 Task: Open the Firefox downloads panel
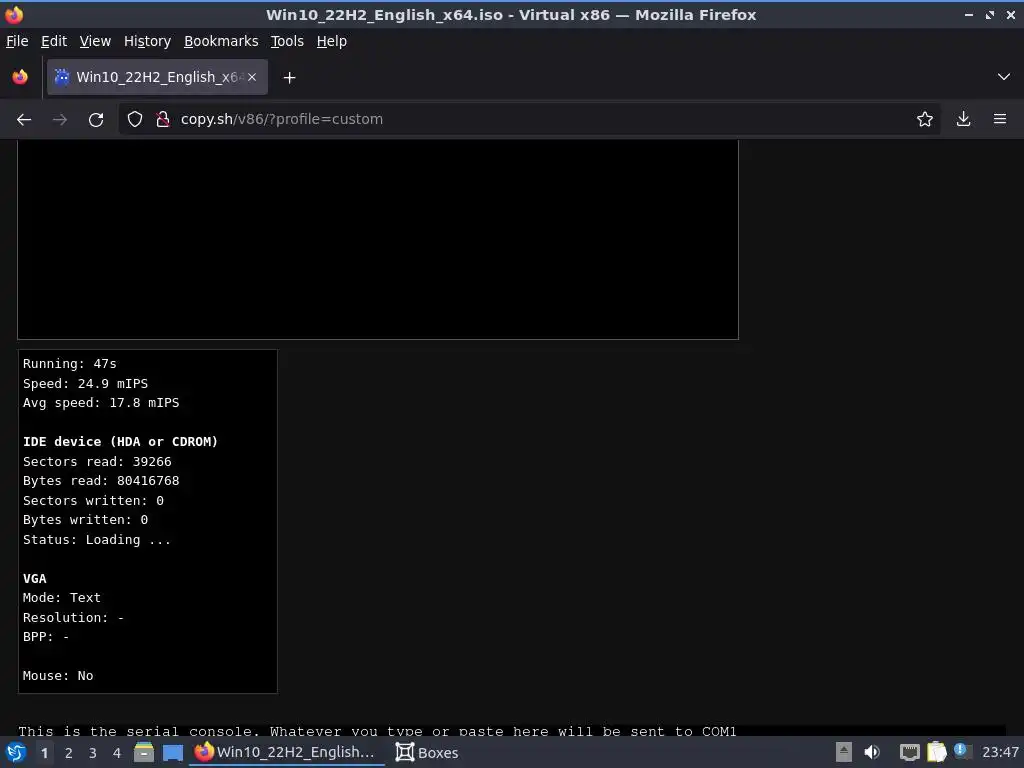click(x=963, y=120)
